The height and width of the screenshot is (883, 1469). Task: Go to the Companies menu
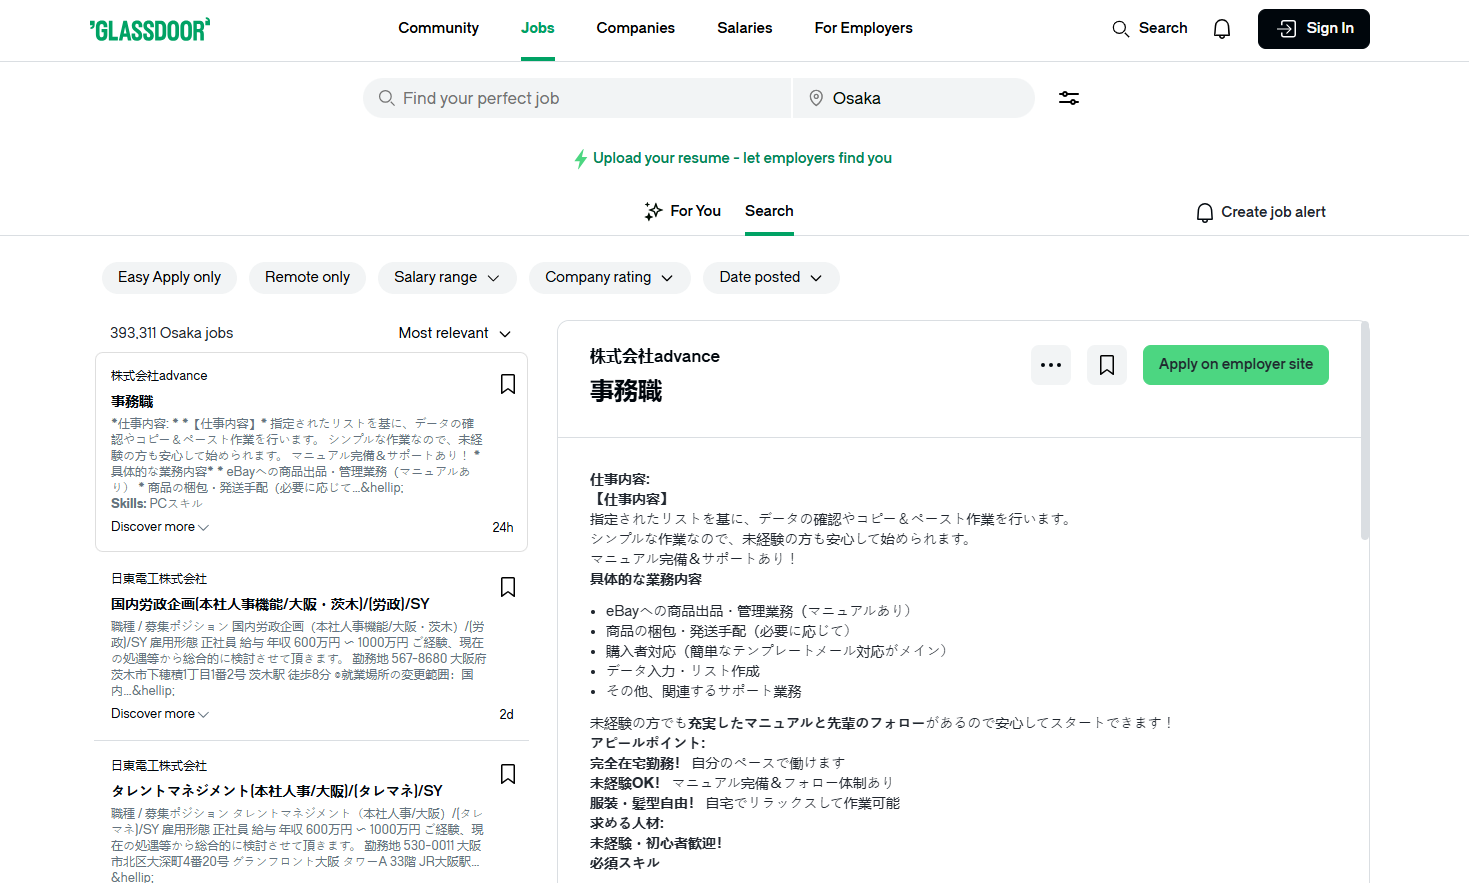(636, 28)
